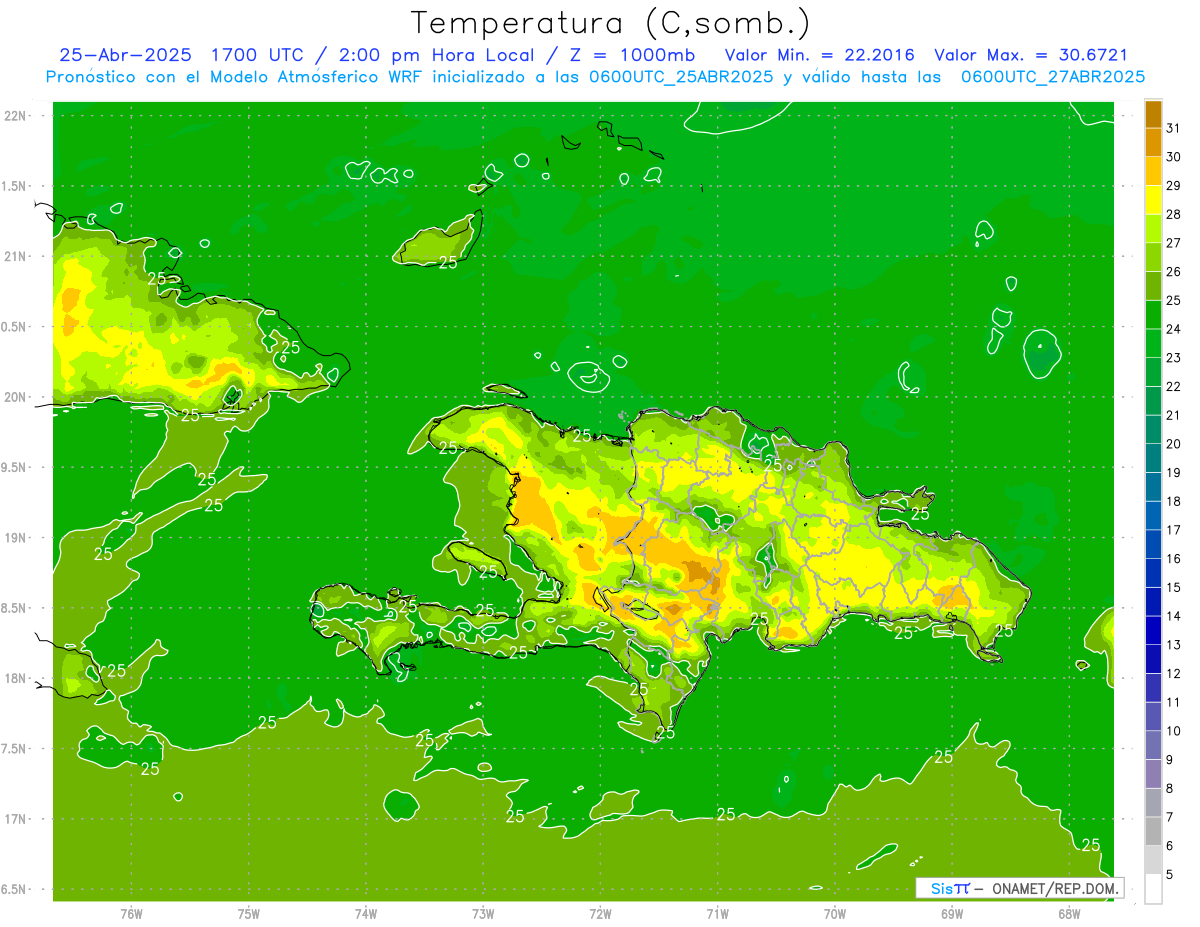Click the '20N' latitude axis label
Image resolution: width=1200 pixels, height=927 pixels.
(x=16, y=397)
